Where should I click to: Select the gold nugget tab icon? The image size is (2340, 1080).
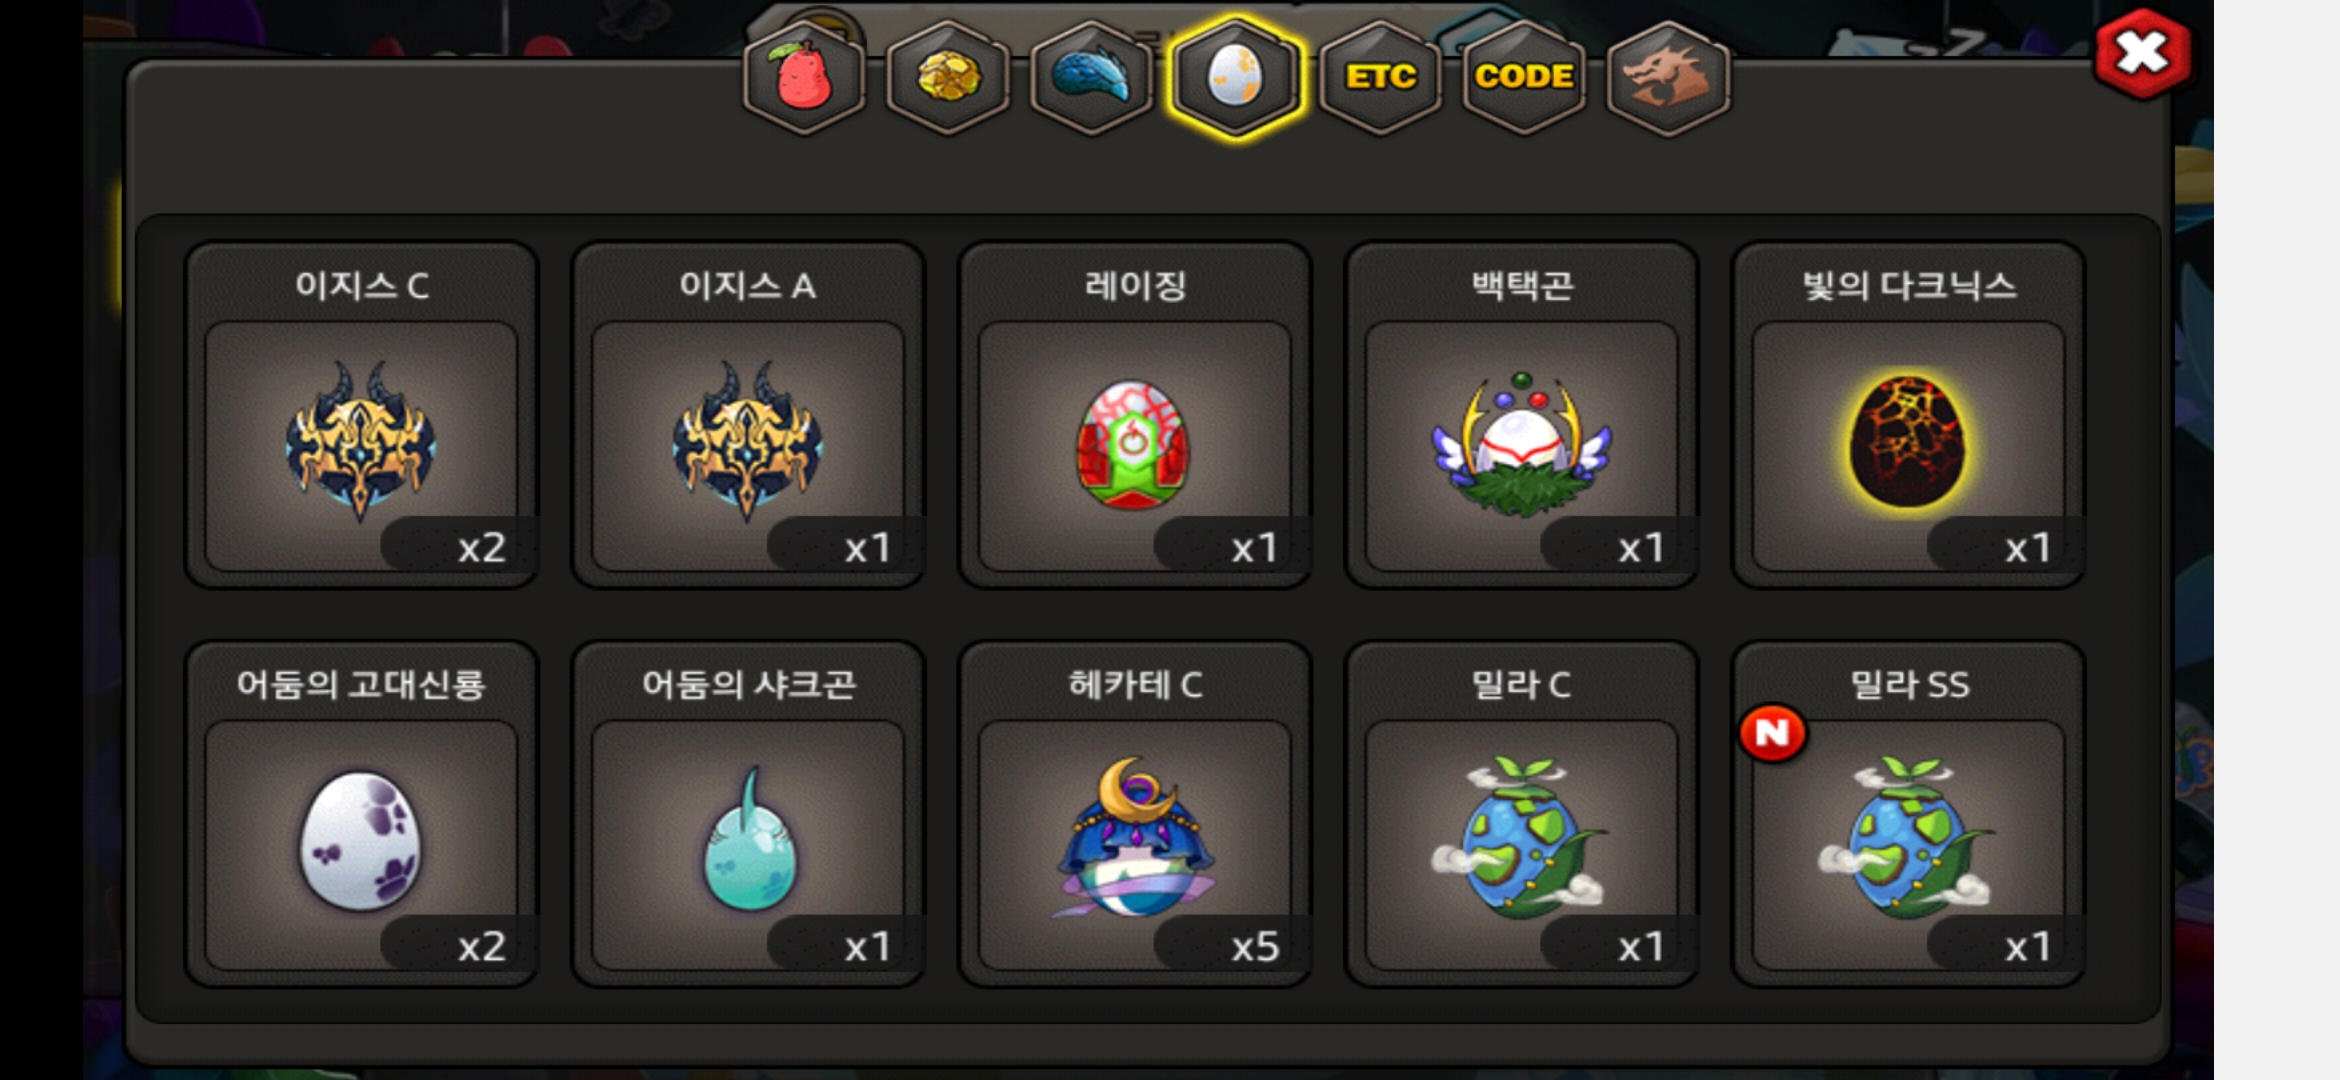[948, 77]
